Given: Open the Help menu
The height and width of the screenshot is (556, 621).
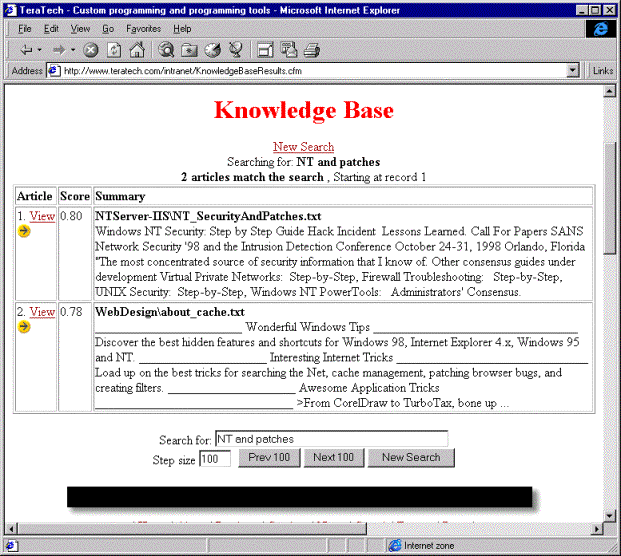Looking at the screenshot, I should coord(182,29).
